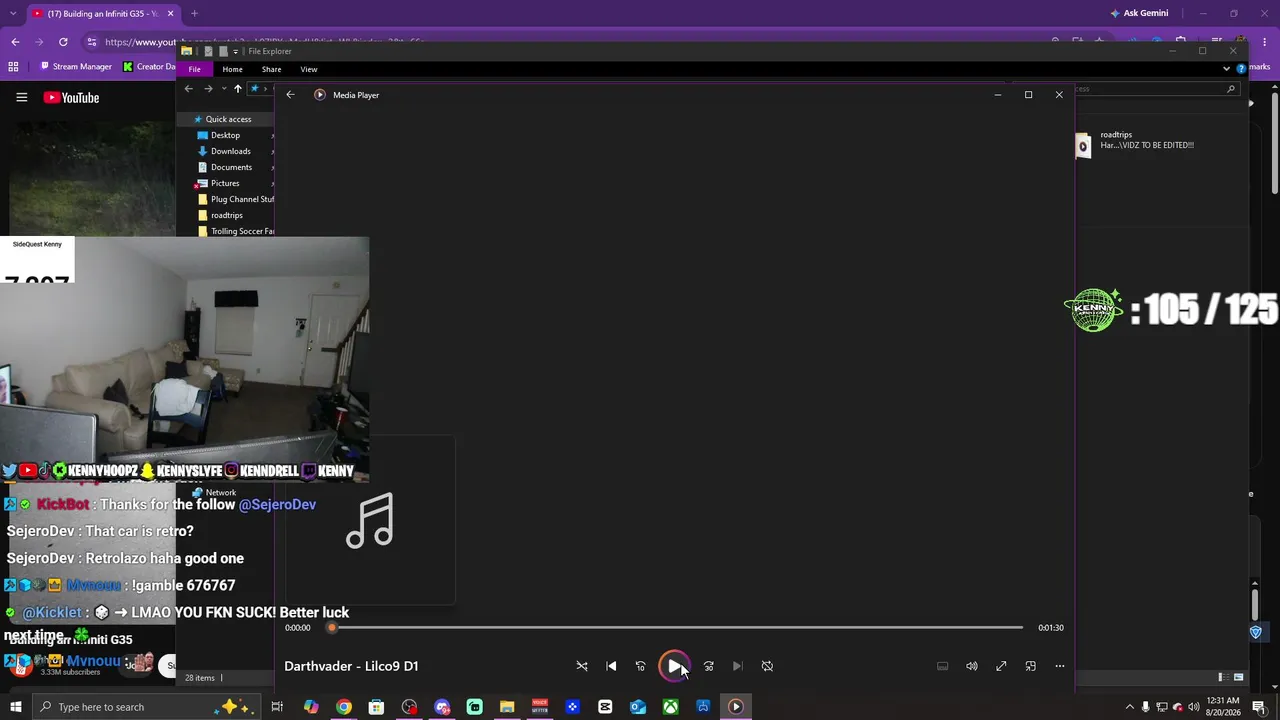Open notification center on taskbar
Screen dimensions: 1280x720
click(1258, 707)
